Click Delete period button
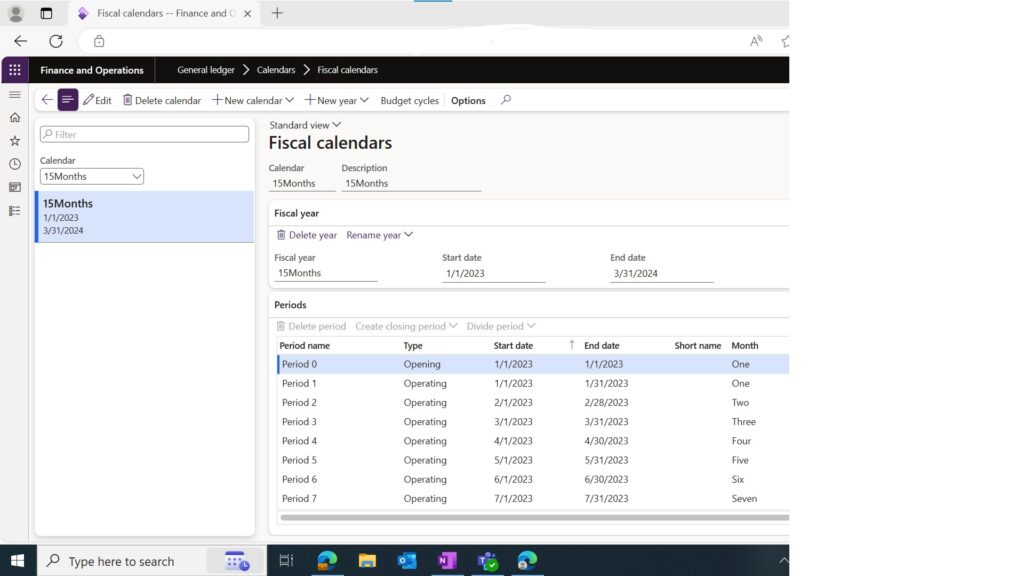This screenshot has width=1024, height=576. coord(311,326)
